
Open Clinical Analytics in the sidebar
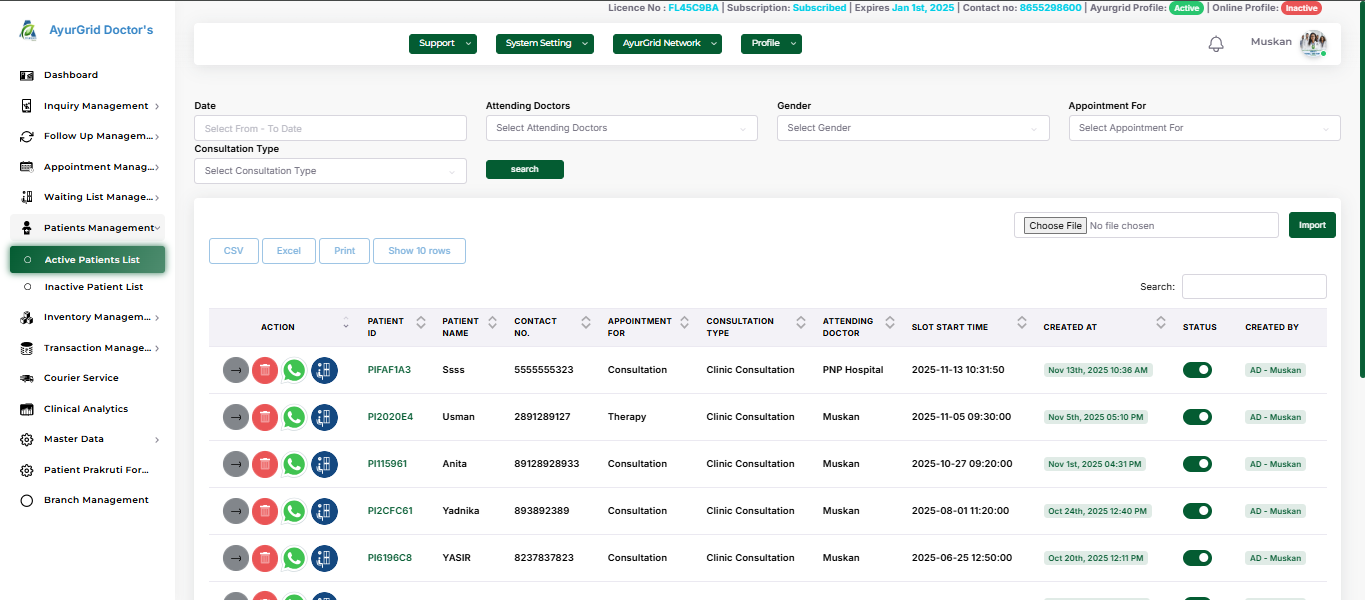(x=85, y=409)
